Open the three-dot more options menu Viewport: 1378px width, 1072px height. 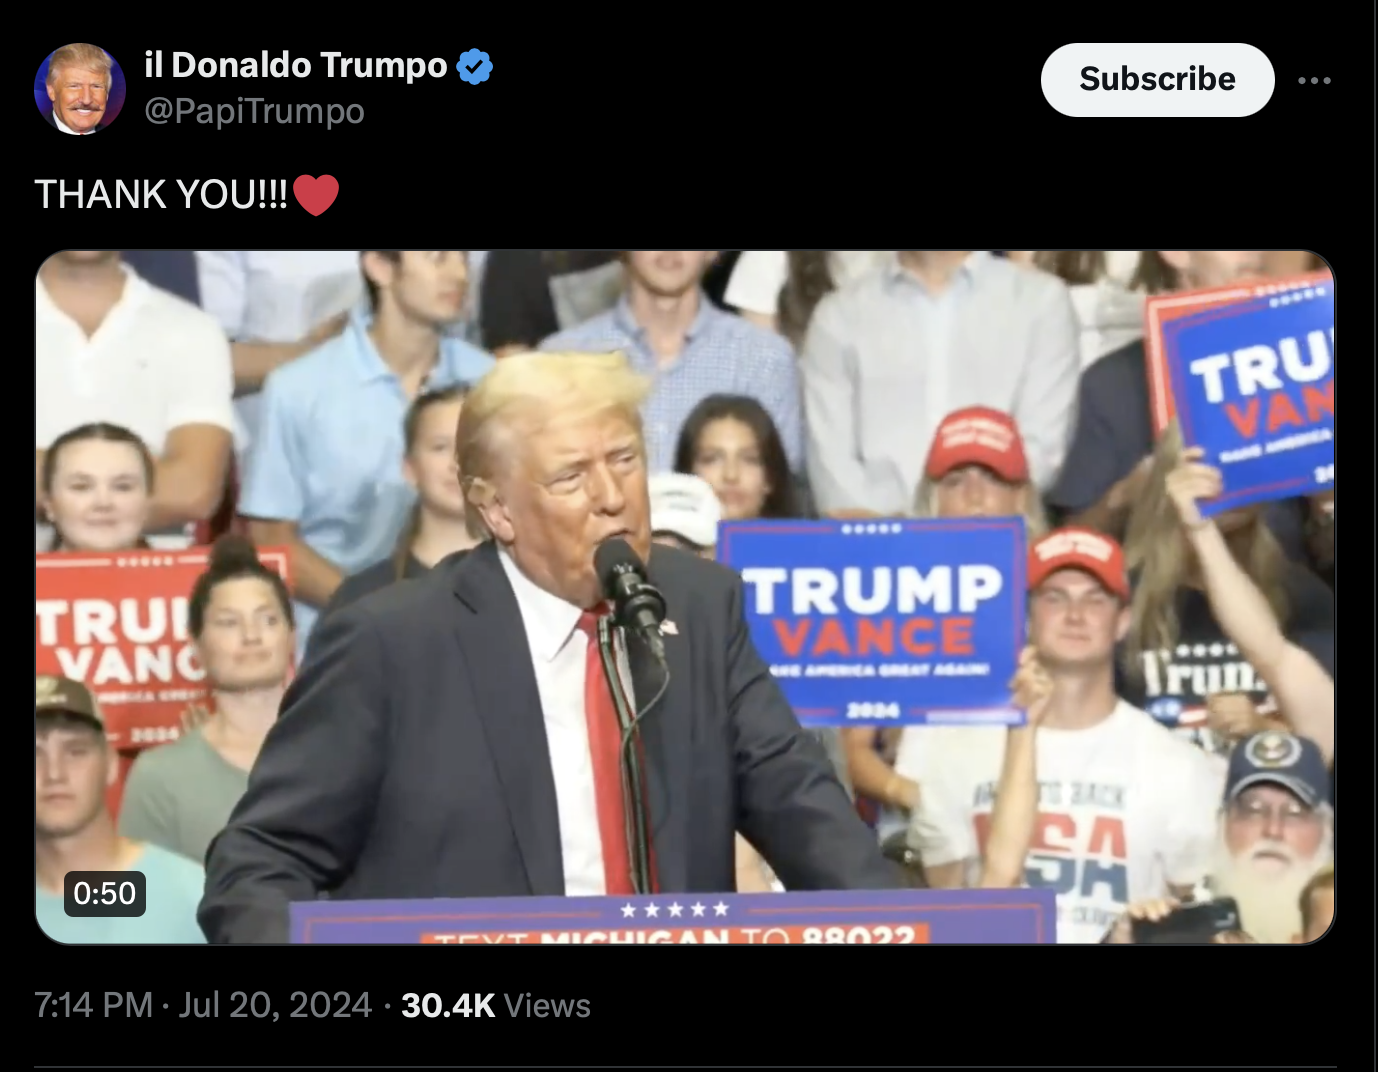(1314, 80)
